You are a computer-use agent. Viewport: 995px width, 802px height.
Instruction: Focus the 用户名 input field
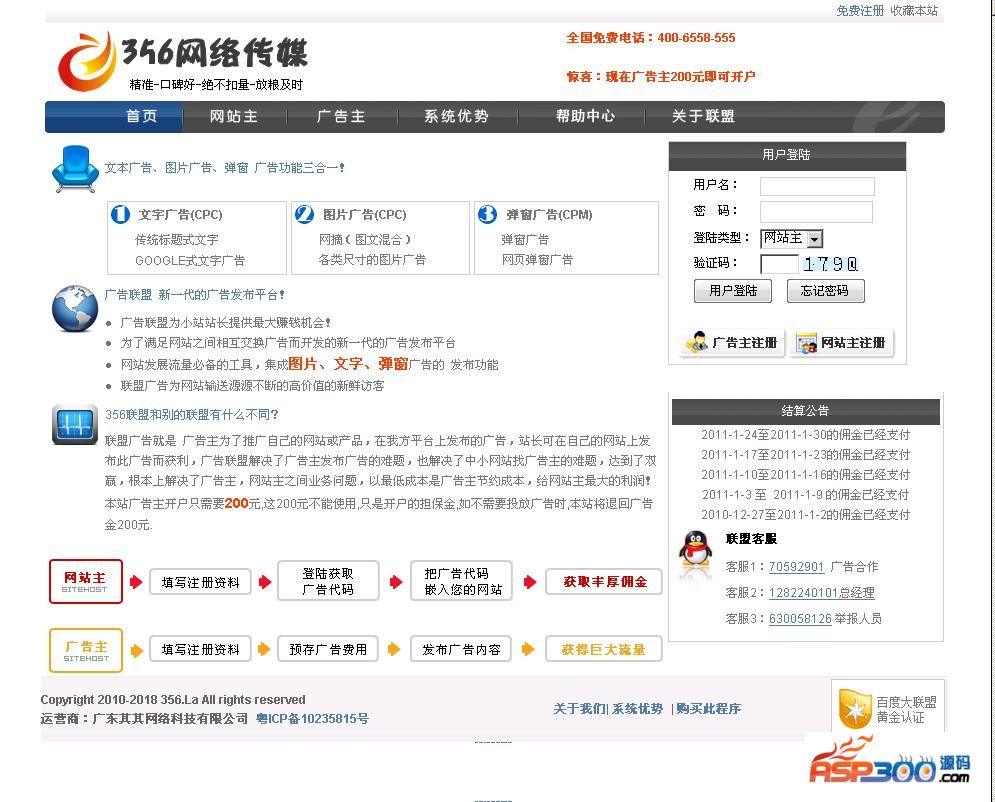[x=817, y=187]
